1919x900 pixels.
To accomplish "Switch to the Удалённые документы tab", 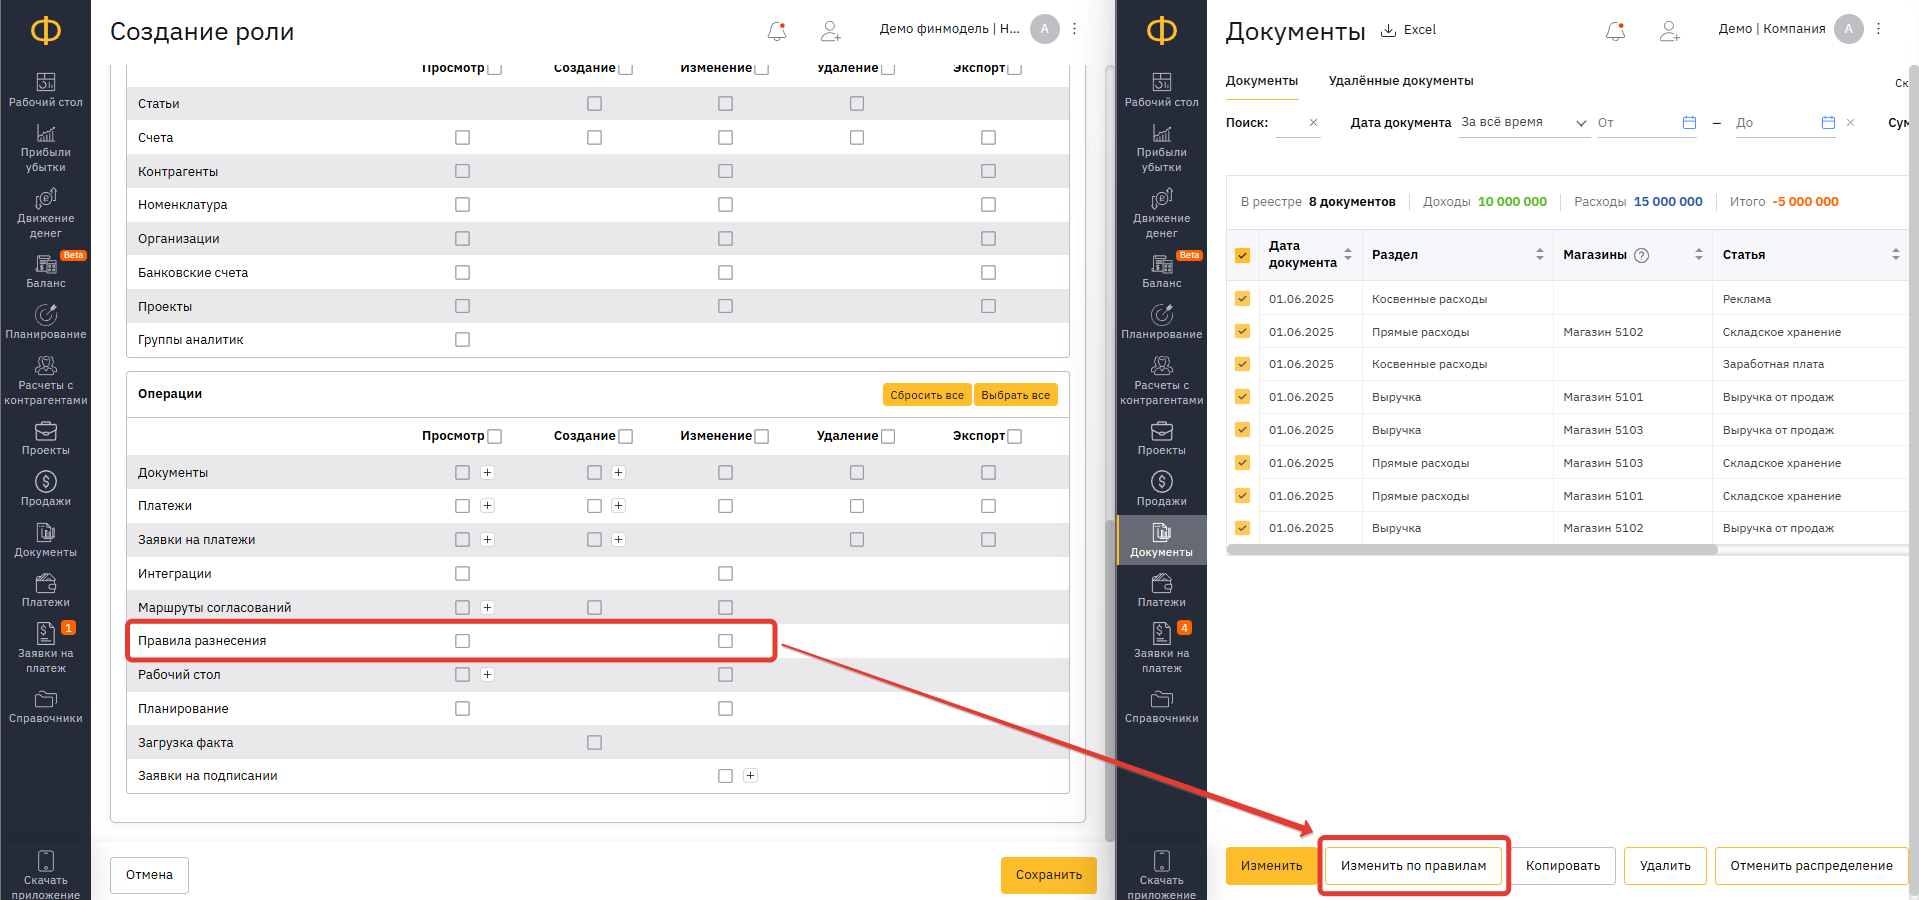I will point(1400,81).
